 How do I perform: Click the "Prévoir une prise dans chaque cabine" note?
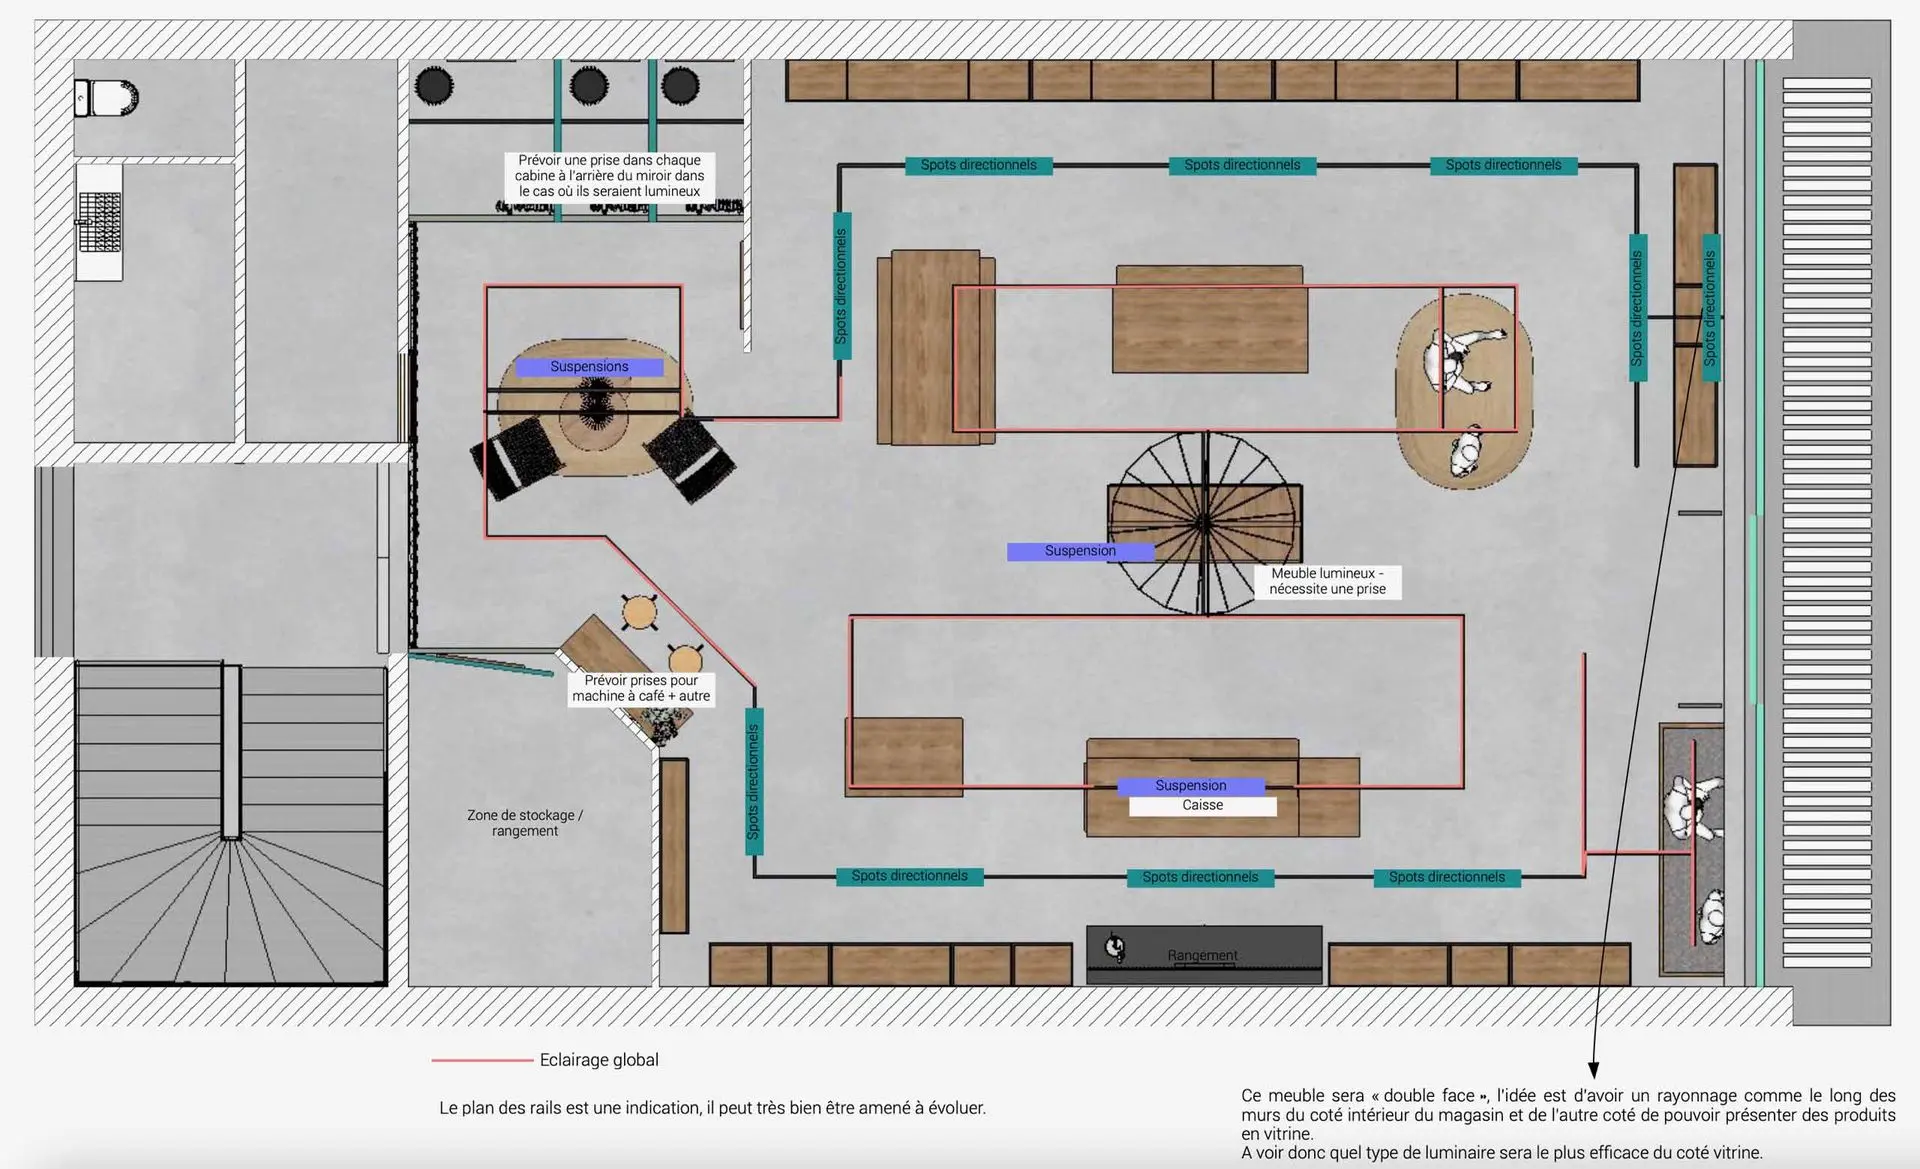(609, 176)
